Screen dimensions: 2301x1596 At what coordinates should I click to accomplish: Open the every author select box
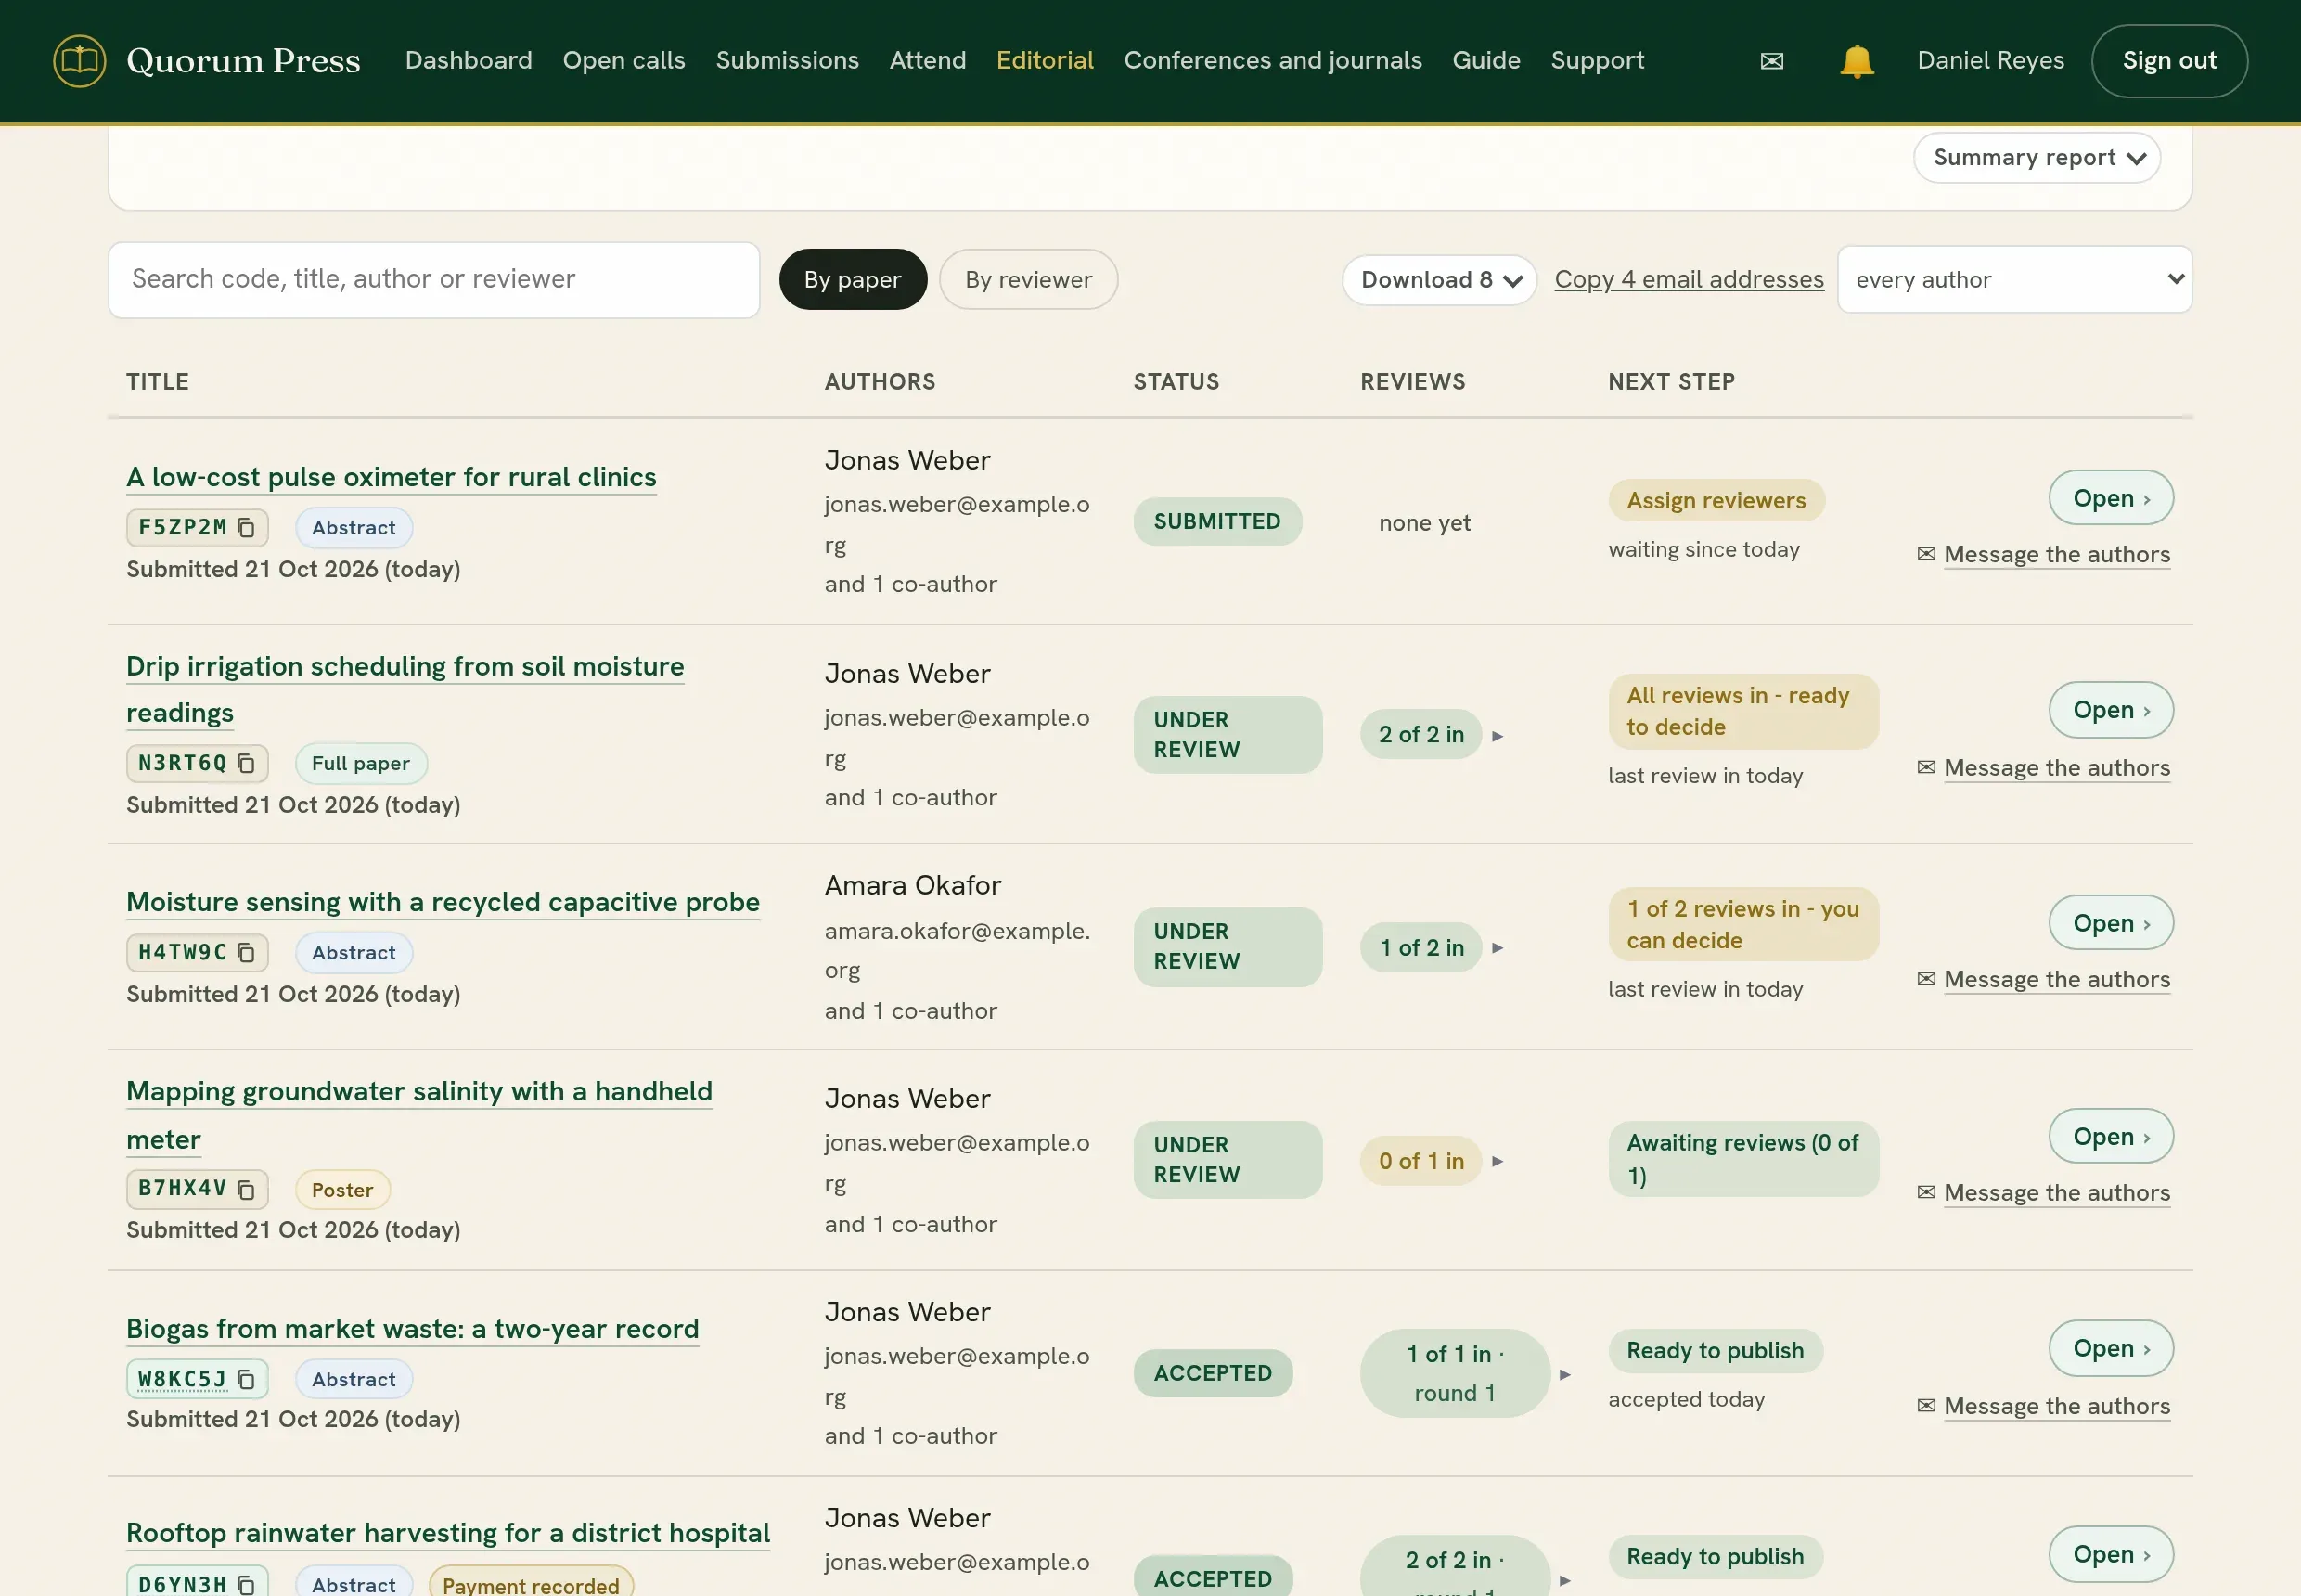pos(2014,279)
